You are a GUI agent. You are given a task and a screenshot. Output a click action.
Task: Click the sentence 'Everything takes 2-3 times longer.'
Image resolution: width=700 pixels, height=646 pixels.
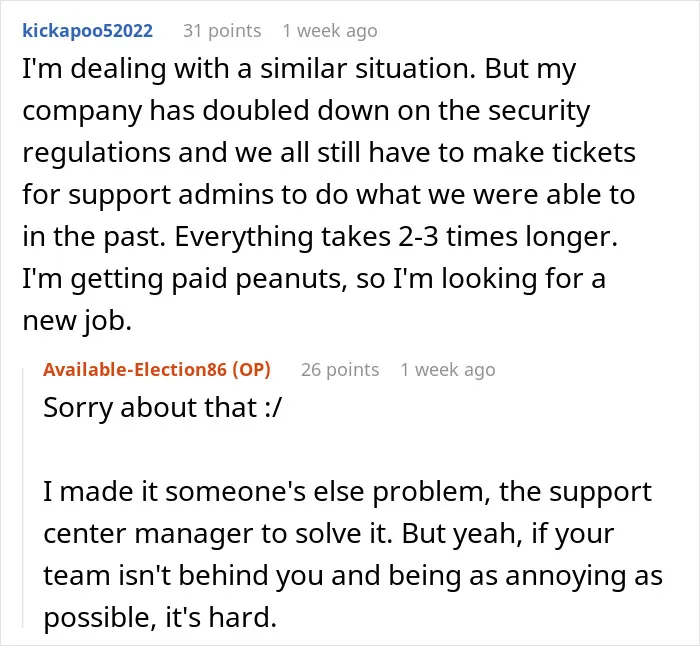tap(396, 237)
